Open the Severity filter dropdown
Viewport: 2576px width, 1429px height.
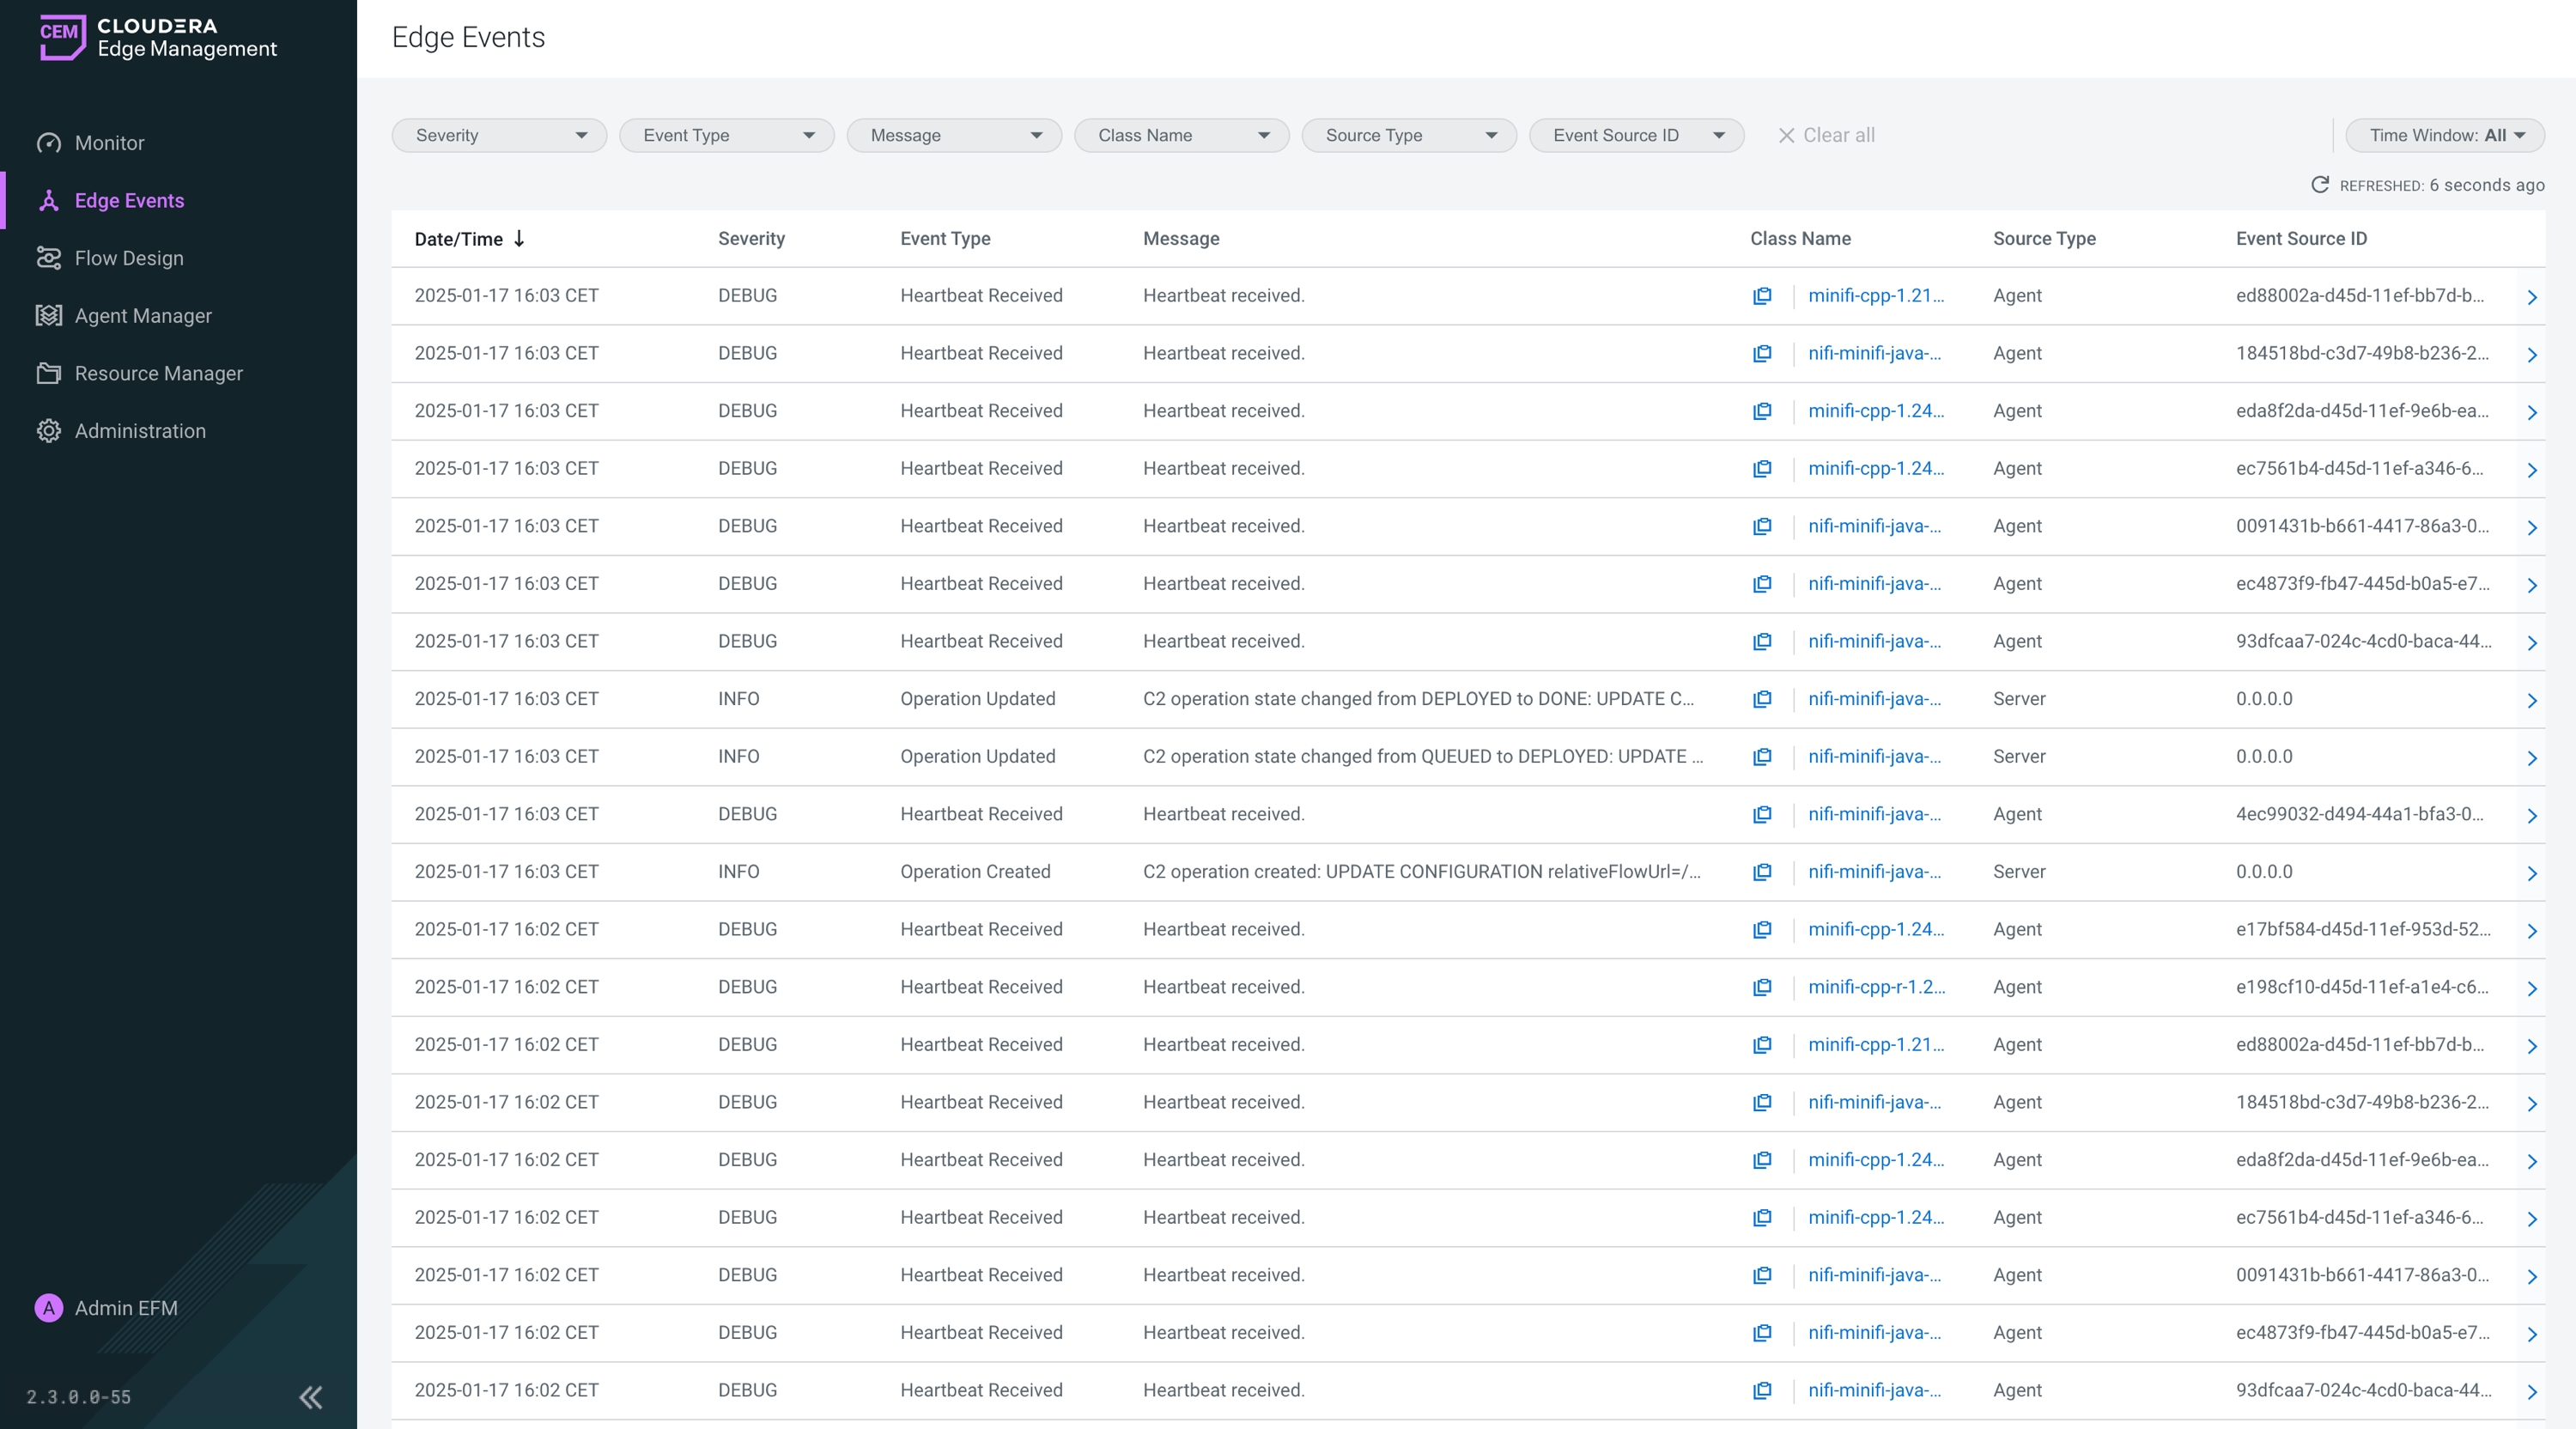499,136
